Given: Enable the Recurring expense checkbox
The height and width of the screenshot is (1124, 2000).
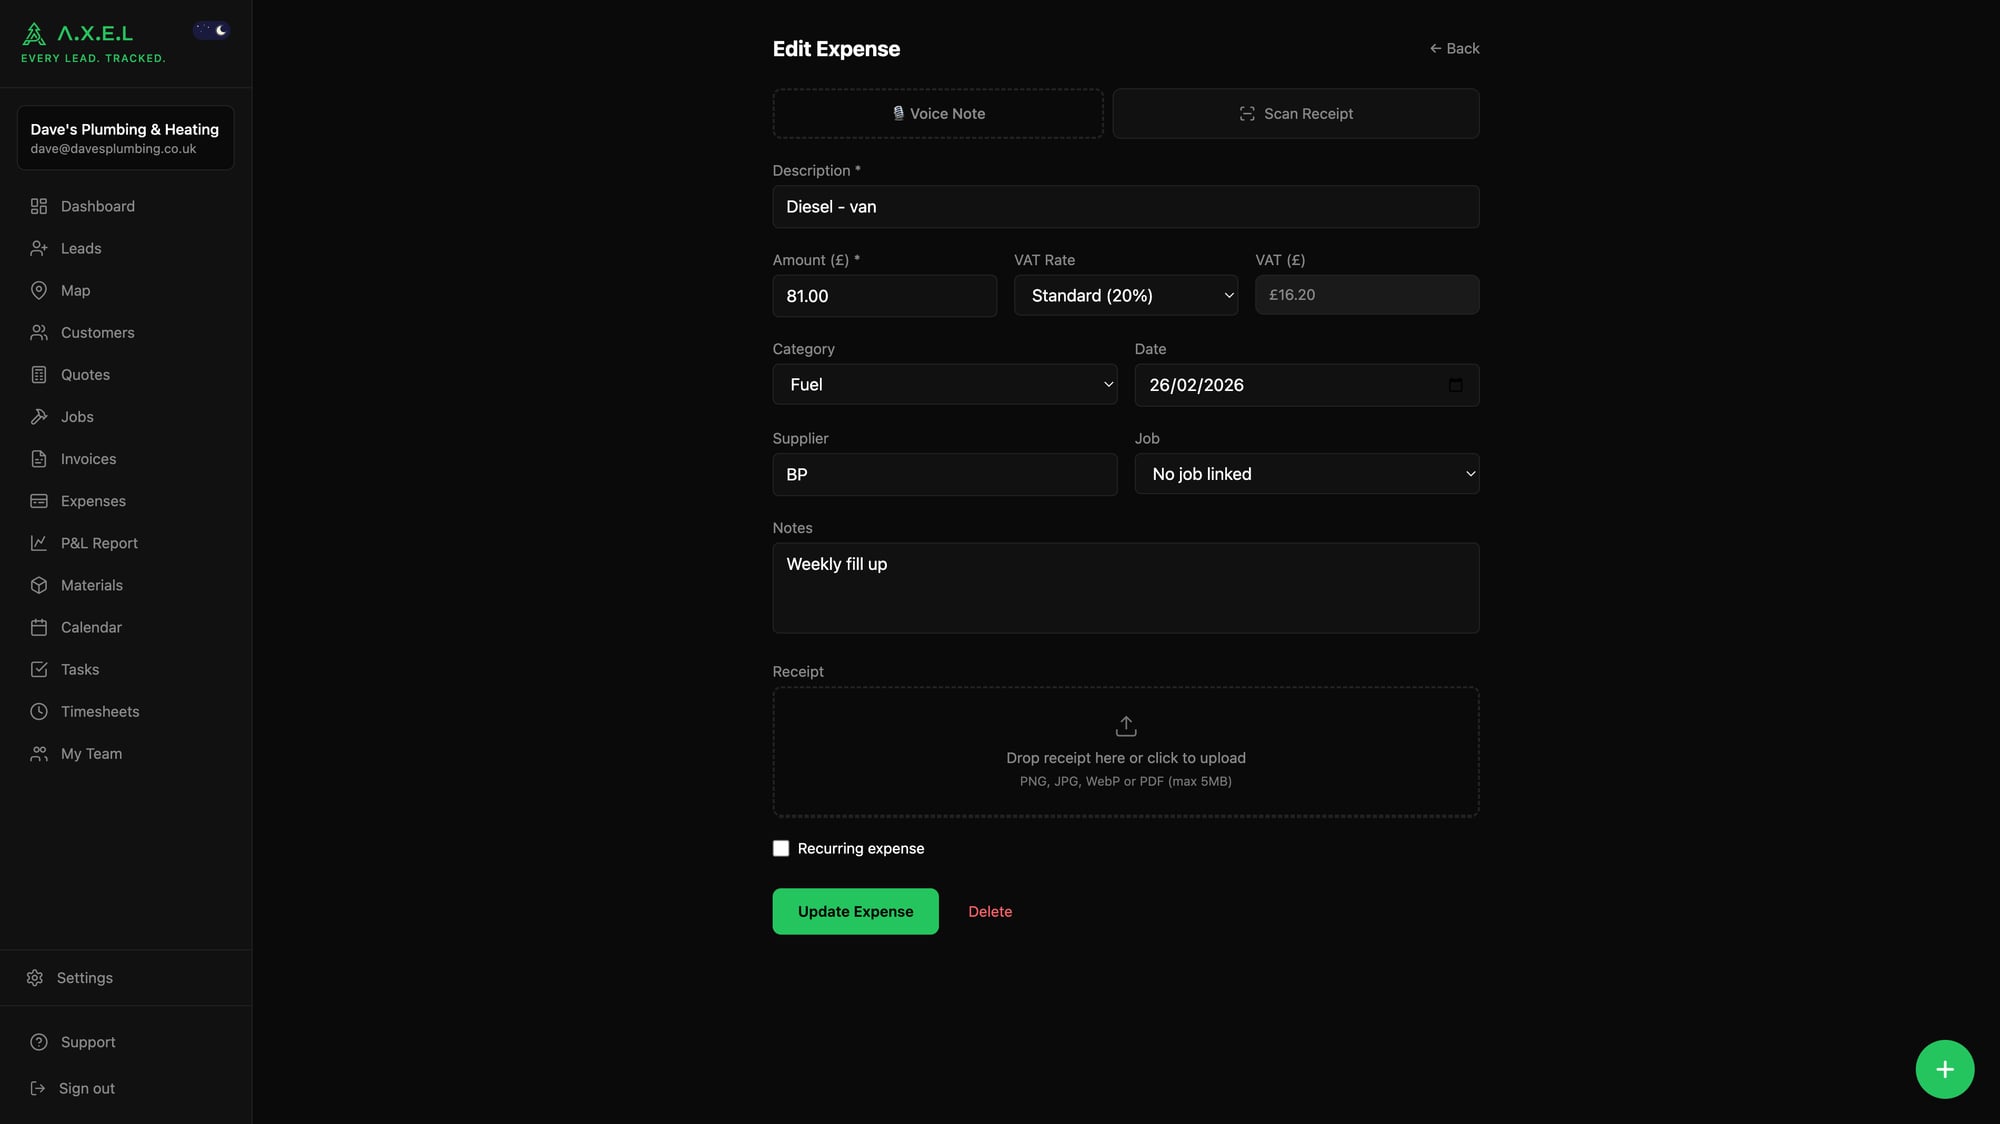Looking at the screenshot, I should pos(781,848).
